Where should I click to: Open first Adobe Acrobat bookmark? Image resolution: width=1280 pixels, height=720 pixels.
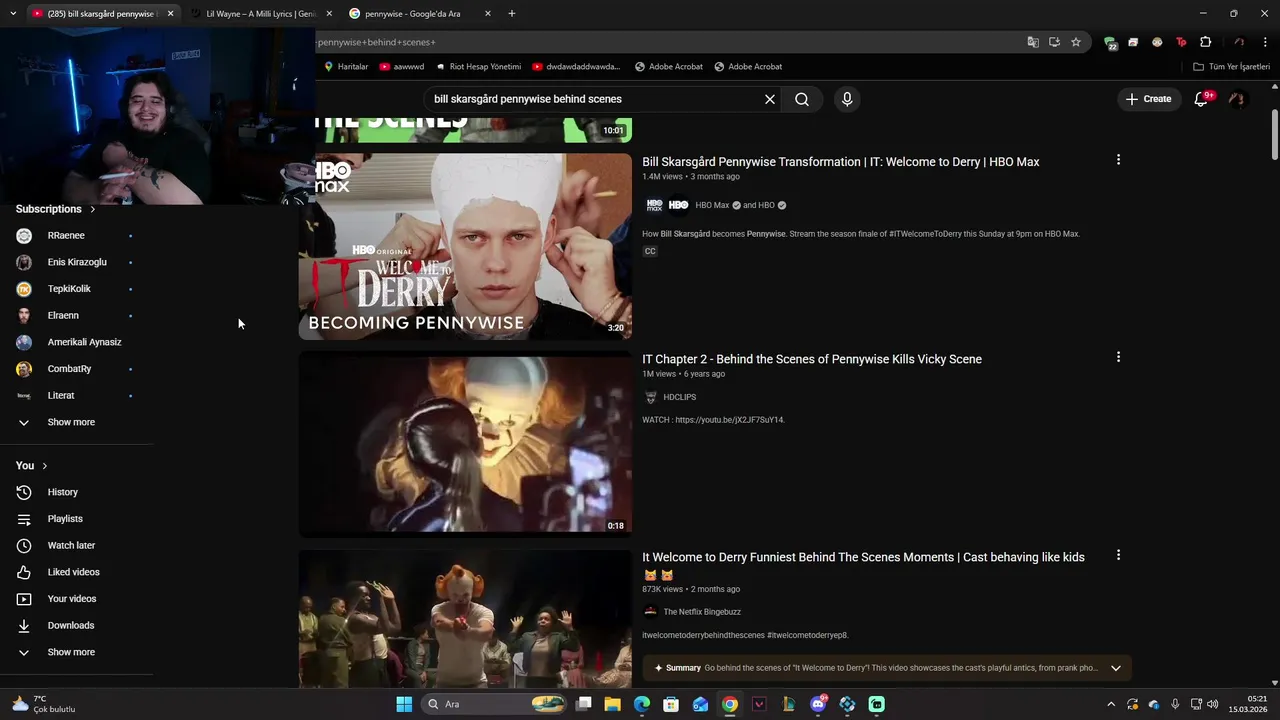tap(668, 67)
